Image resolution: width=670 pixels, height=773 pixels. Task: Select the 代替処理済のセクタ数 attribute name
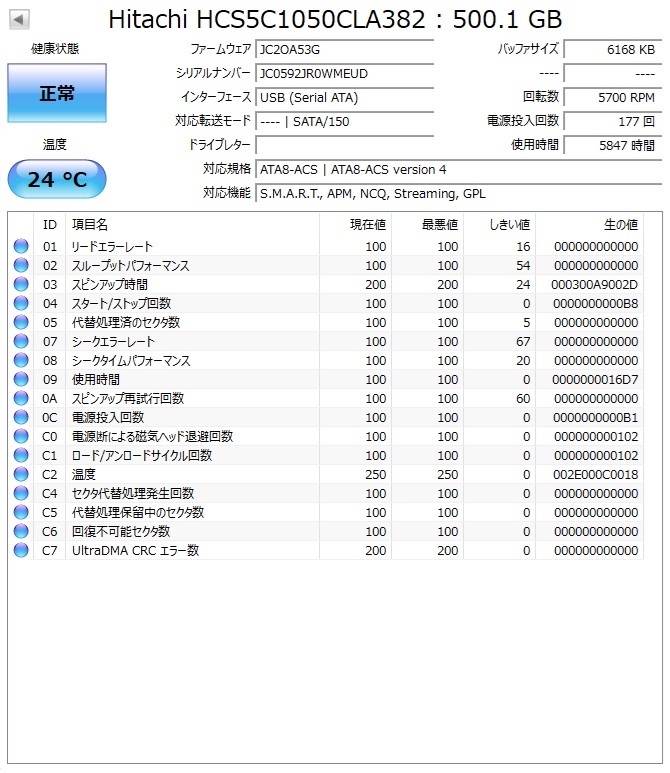[x=126, y=322]
